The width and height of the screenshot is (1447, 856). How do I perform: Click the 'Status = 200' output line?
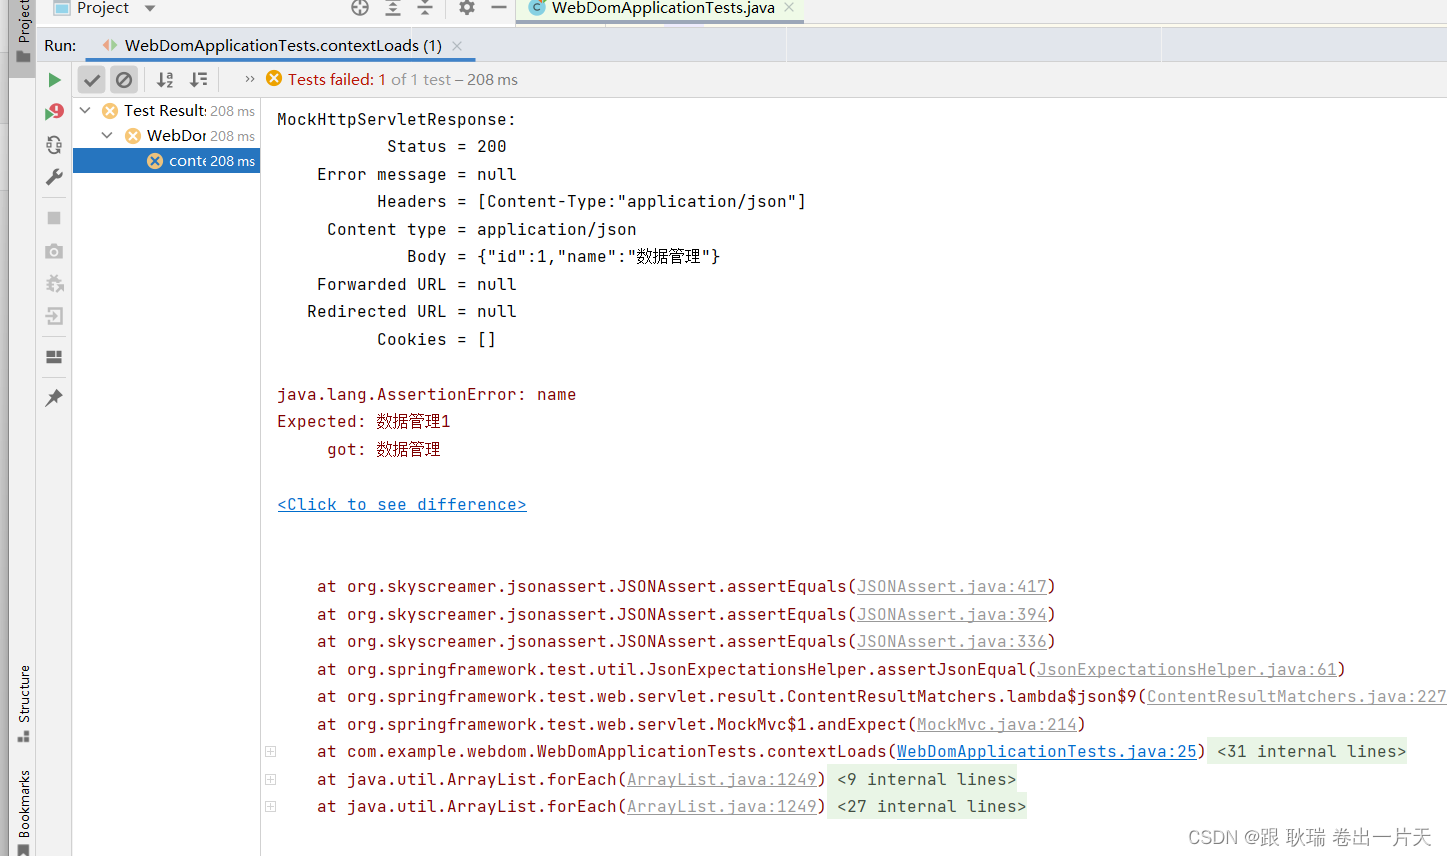[x=447, y=147]
